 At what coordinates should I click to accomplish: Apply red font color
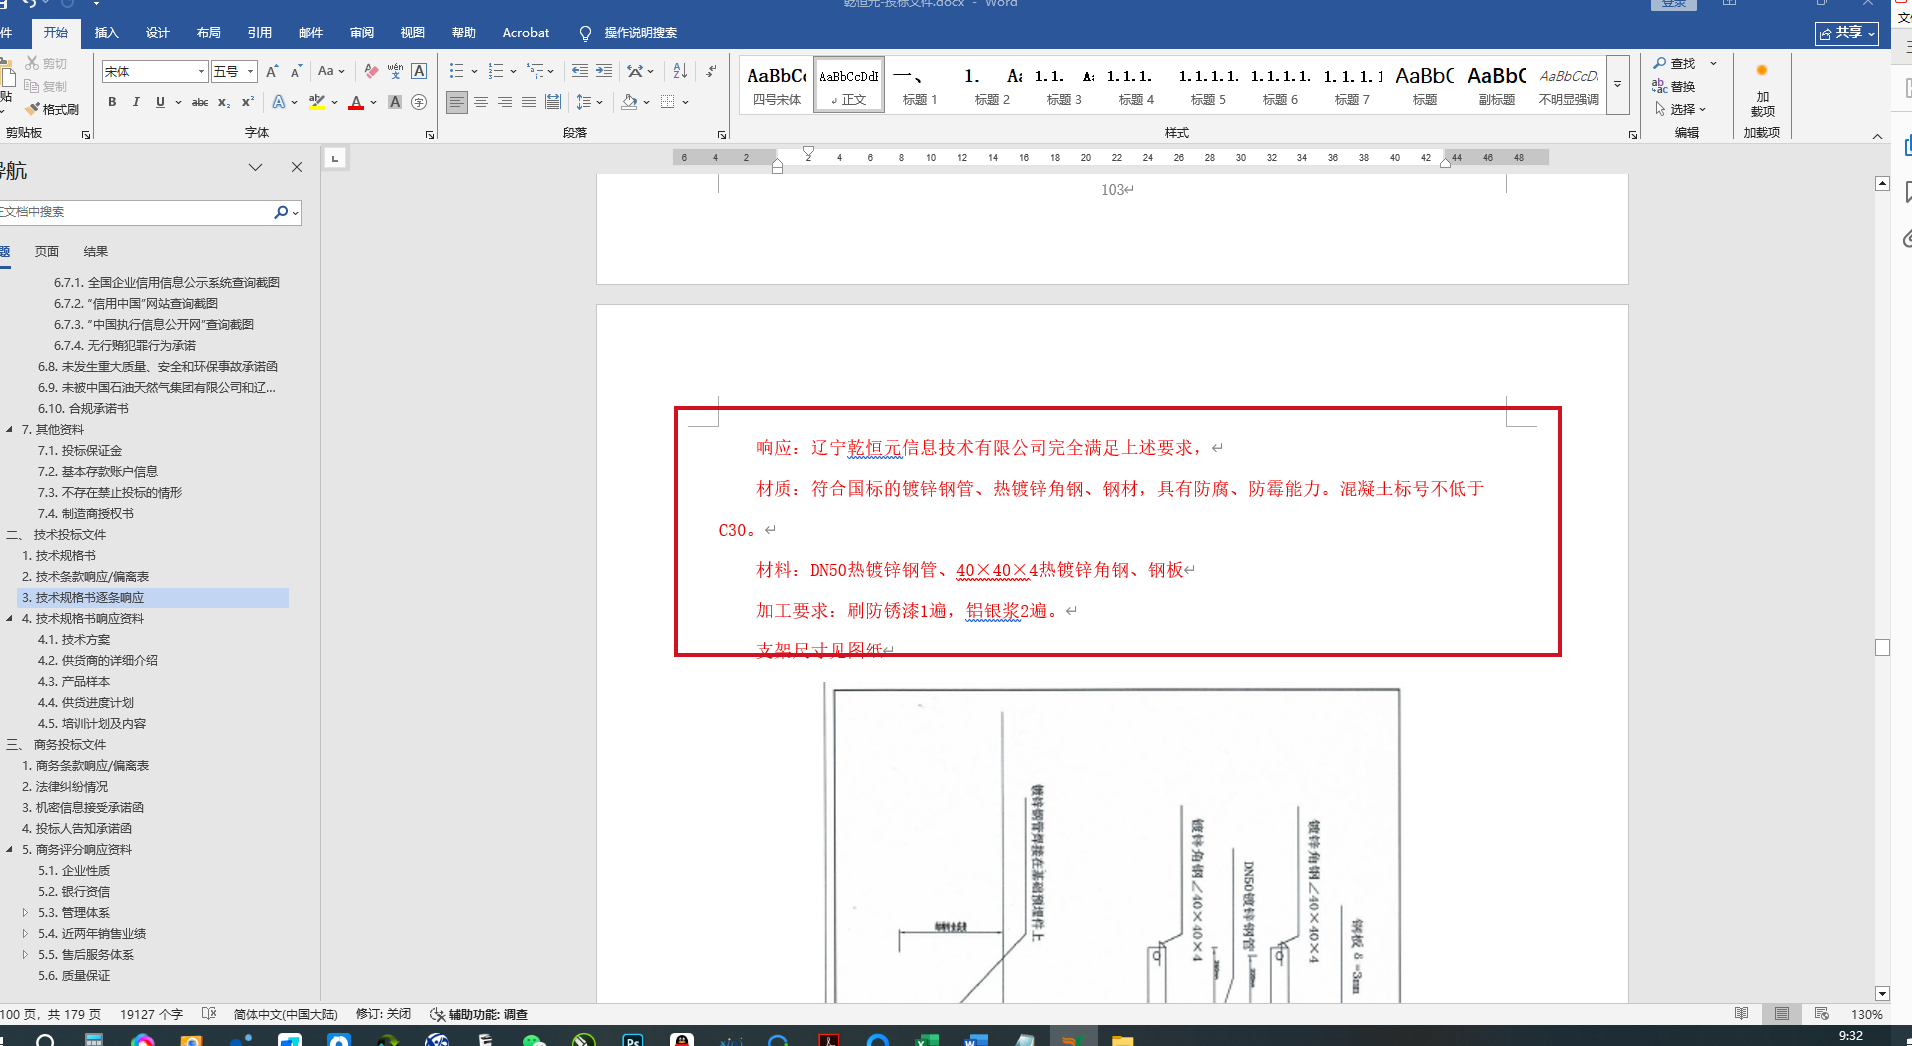tap(356, 102)
